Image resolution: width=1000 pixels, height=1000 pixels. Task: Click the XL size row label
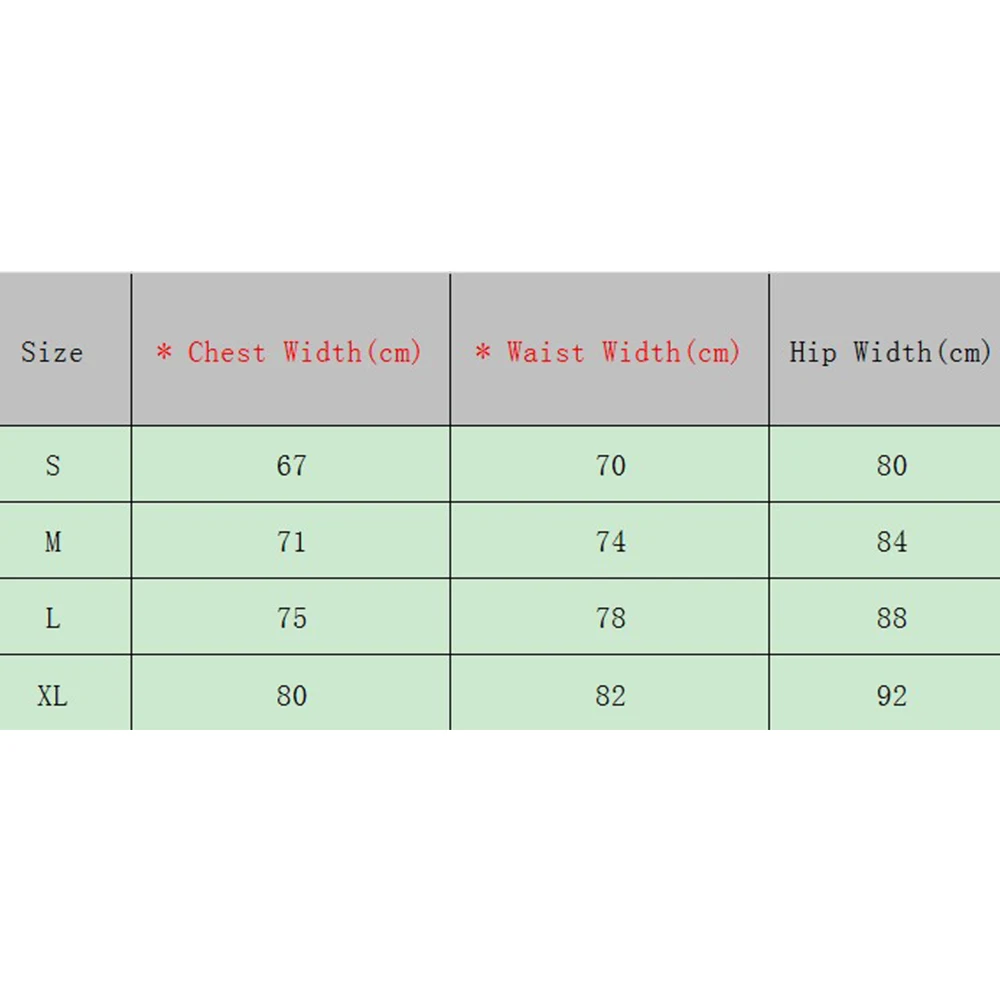point(53,695)
